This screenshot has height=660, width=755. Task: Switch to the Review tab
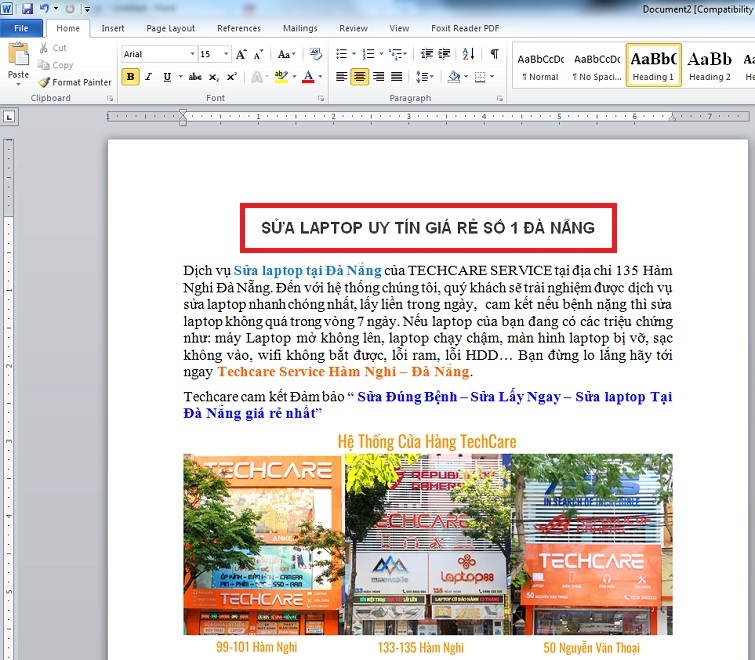click(x=353, y=28)
